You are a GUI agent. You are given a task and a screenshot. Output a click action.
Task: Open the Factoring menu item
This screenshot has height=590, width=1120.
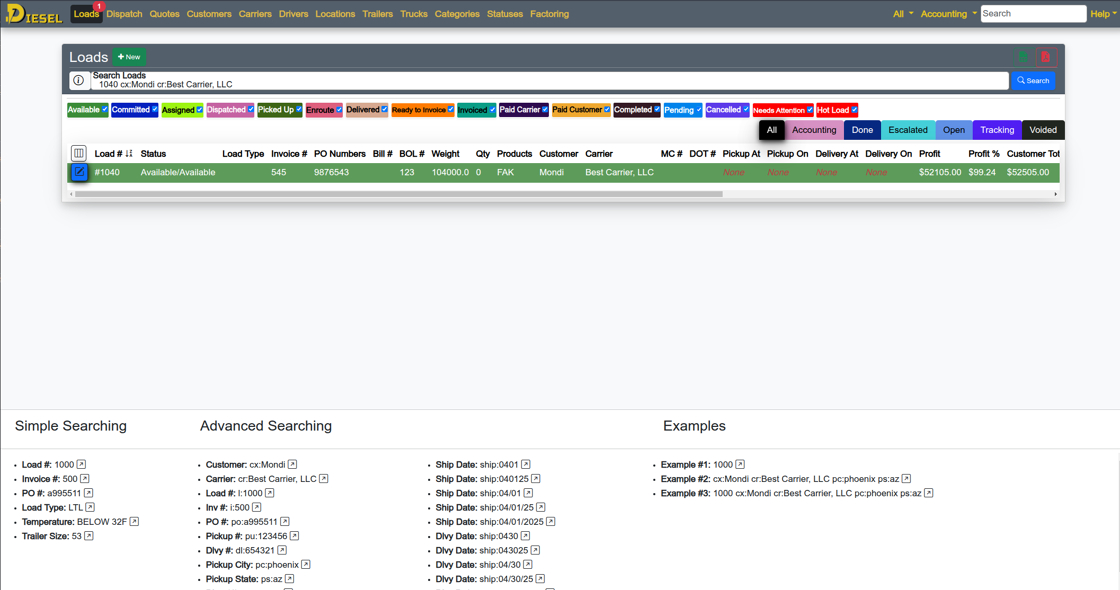coord(549,14)
